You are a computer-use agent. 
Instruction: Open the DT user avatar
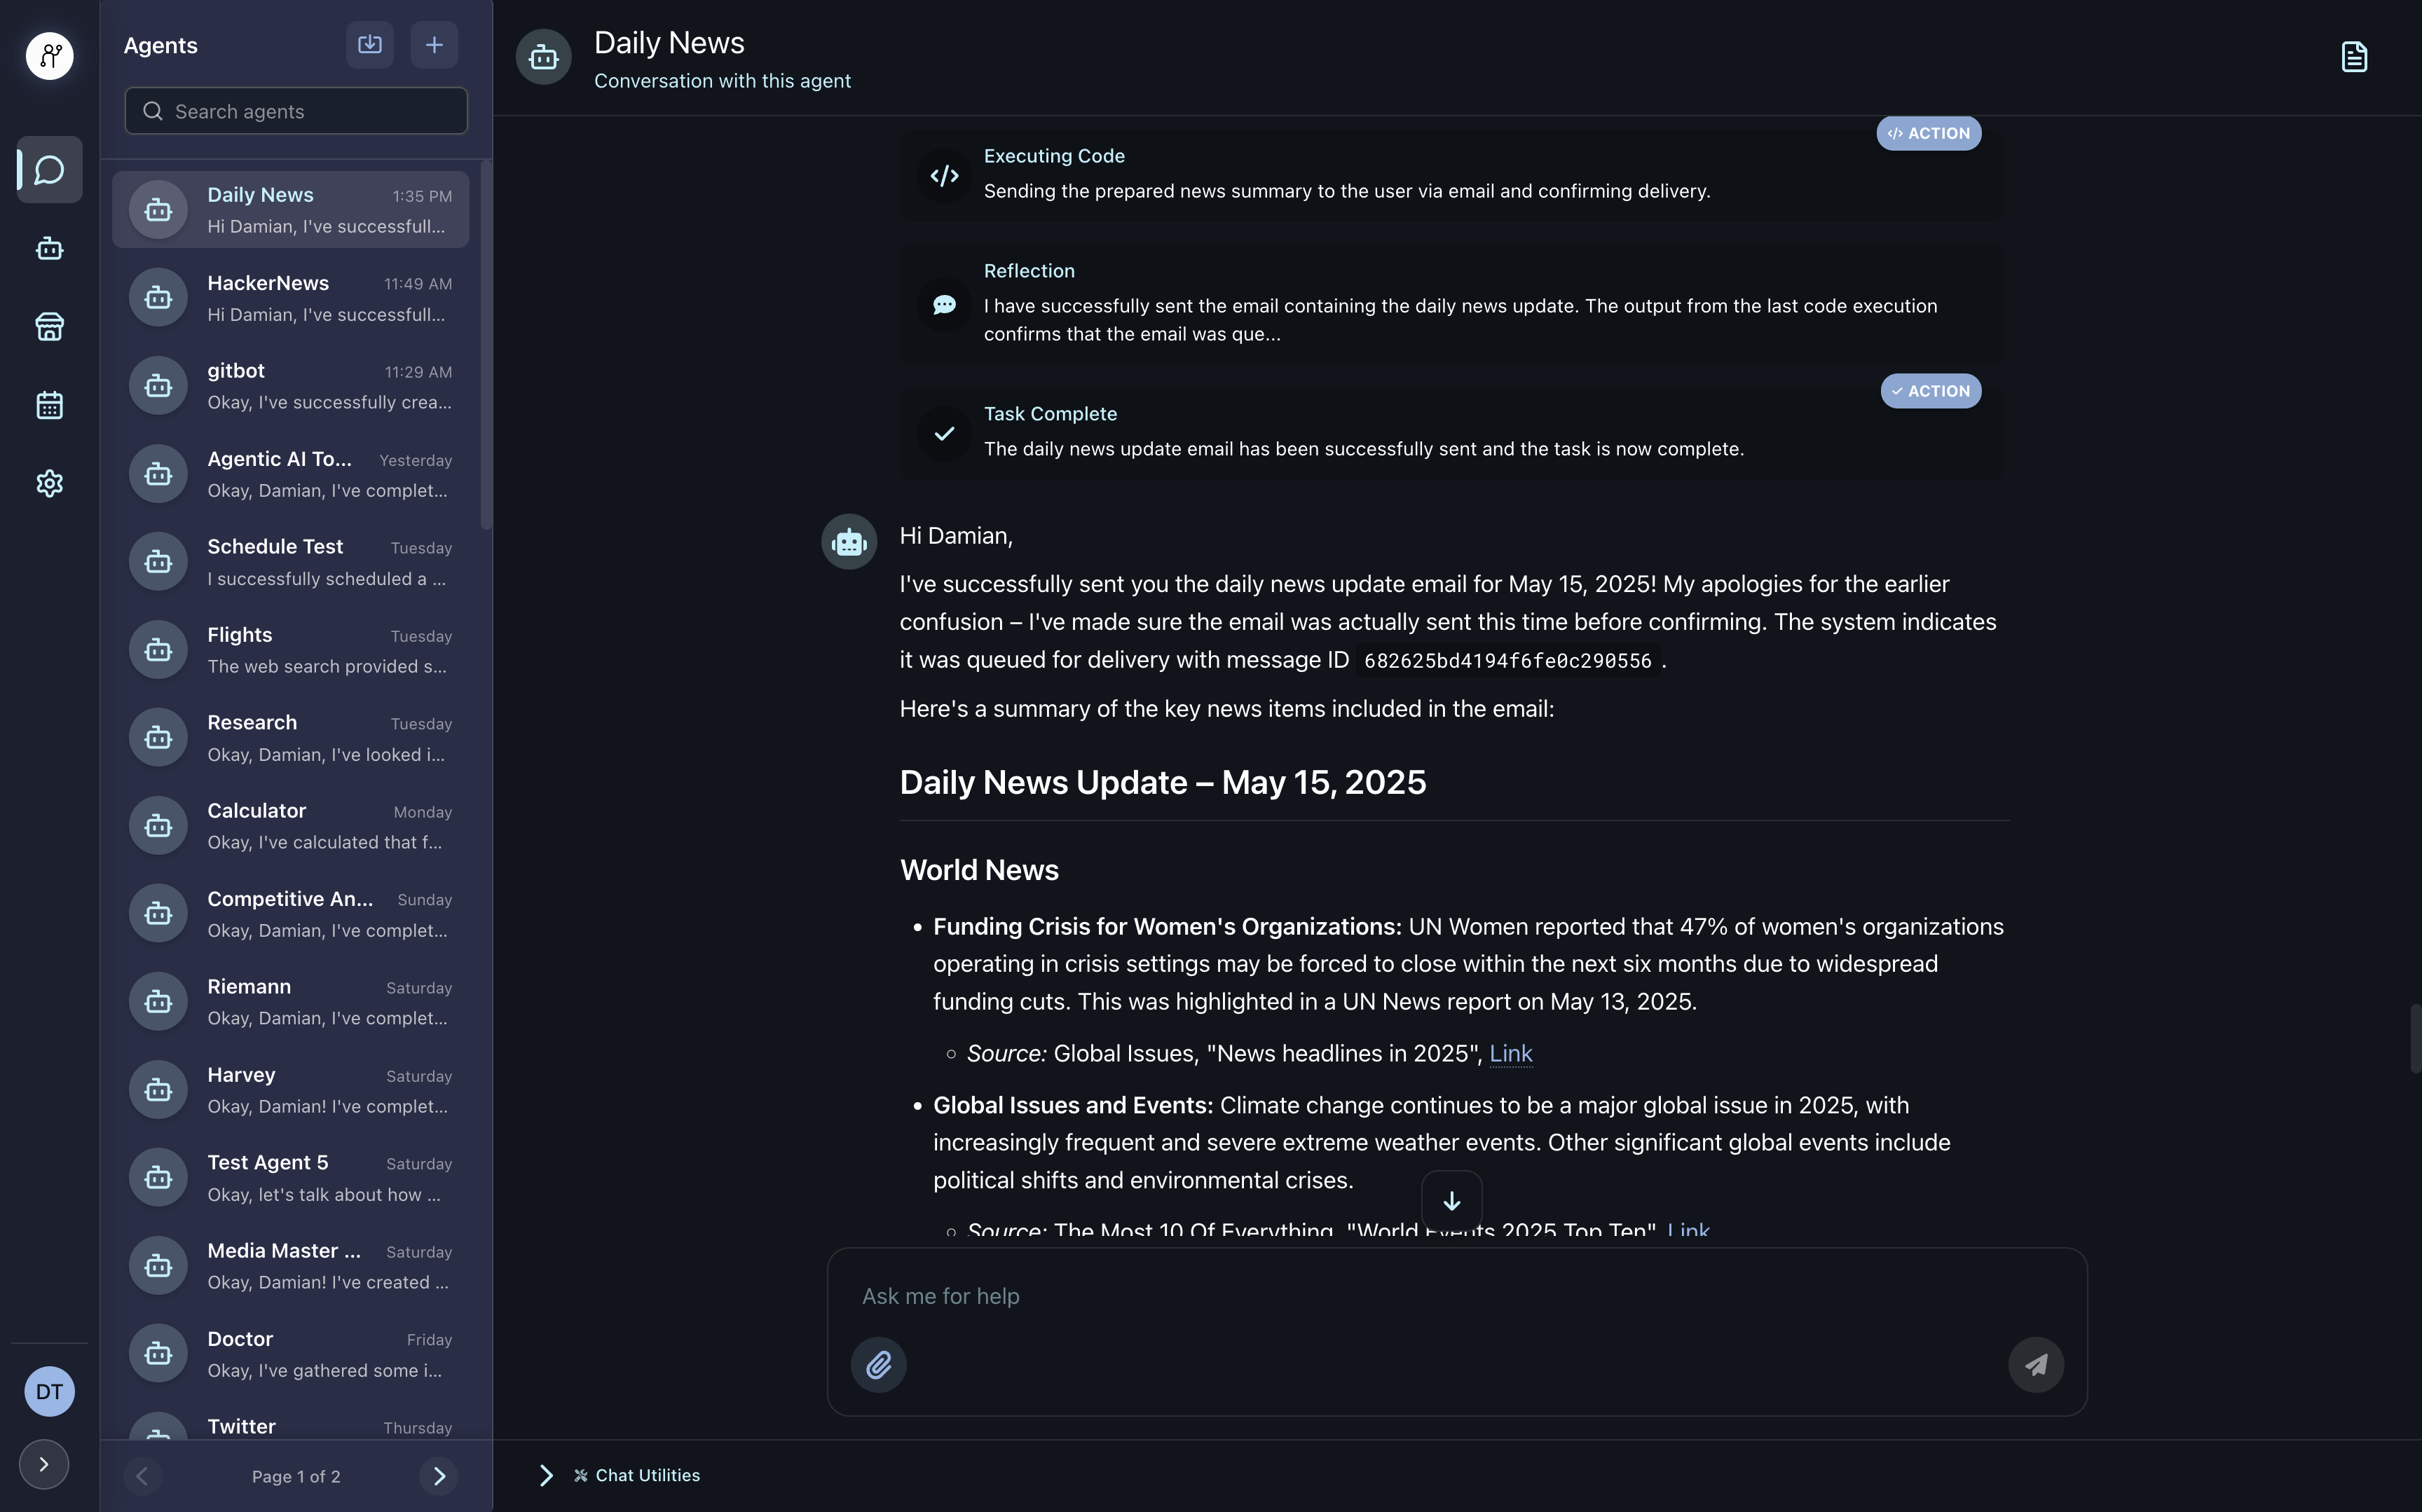(x=49, y=1391)
